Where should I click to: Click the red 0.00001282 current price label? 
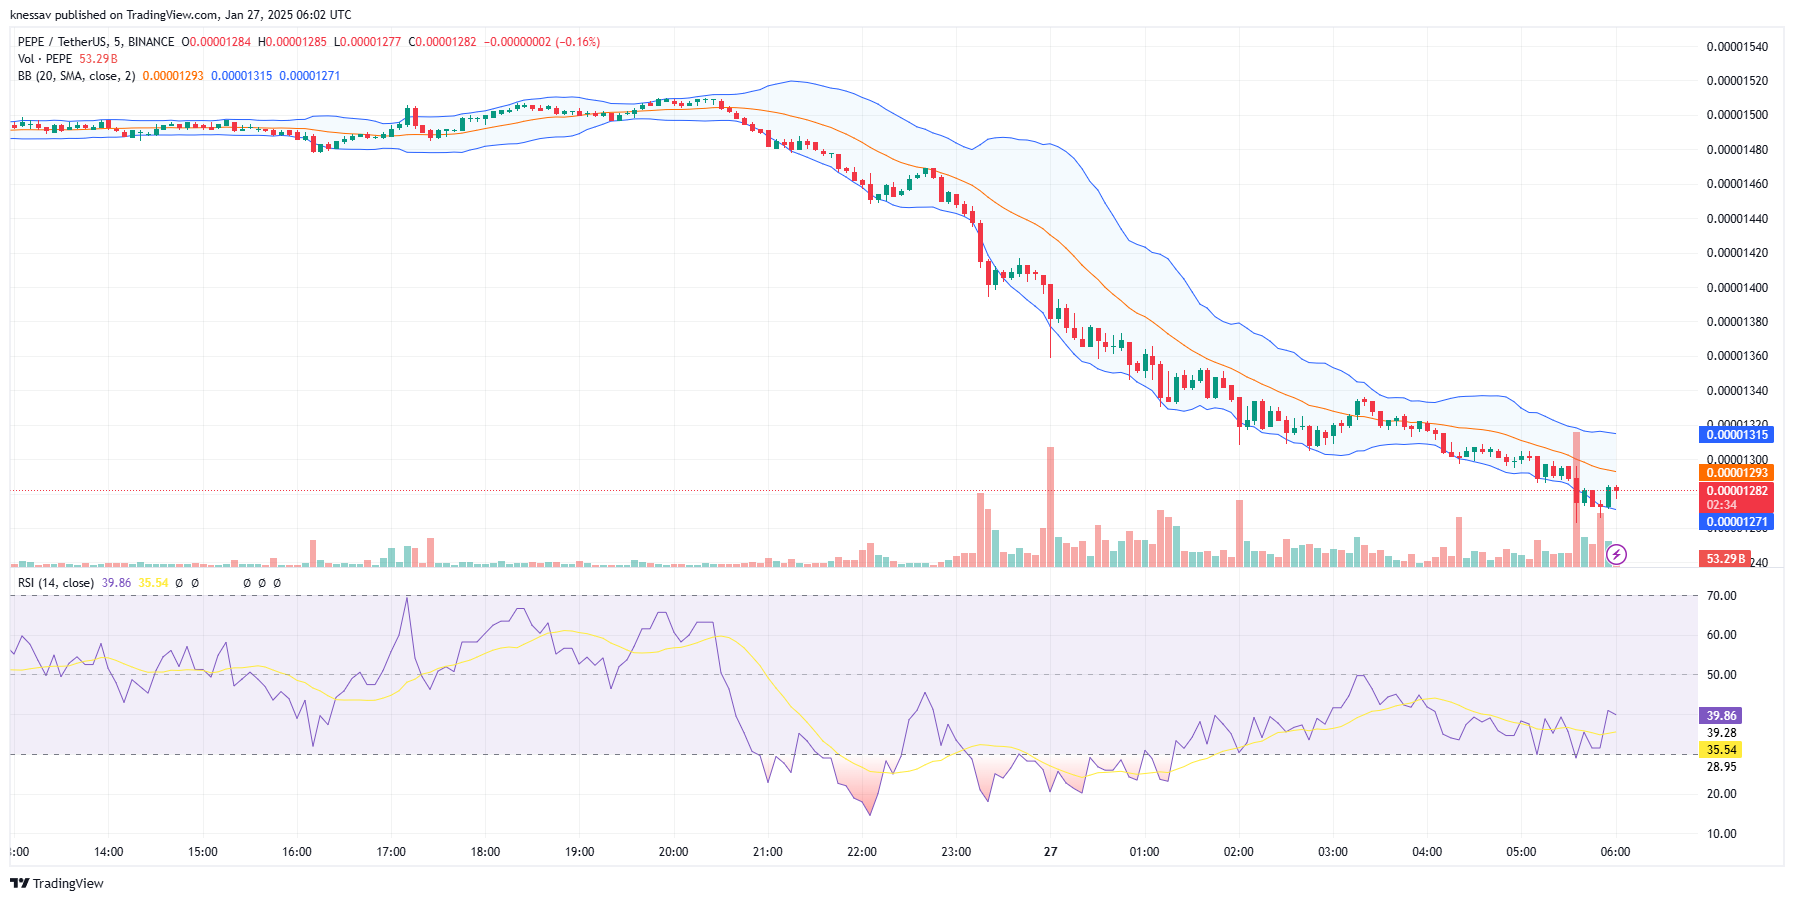pos(1737,491)
